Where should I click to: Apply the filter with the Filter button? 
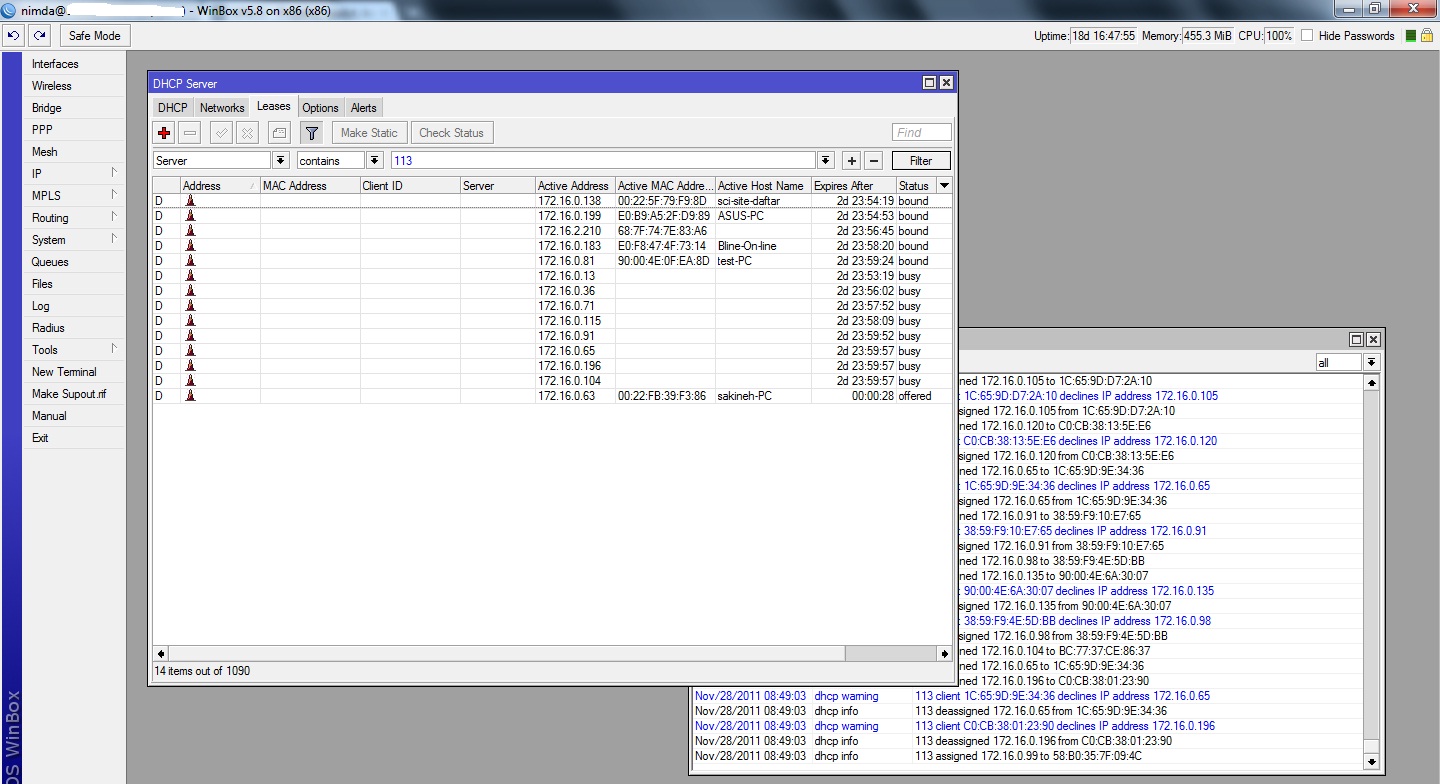(x=920, y=161)
